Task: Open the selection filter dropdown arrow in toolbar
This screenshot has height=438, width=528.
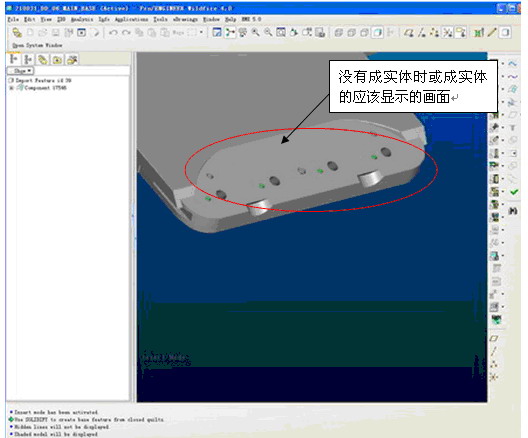Action: pyautogui.click(x=201, y=32)
